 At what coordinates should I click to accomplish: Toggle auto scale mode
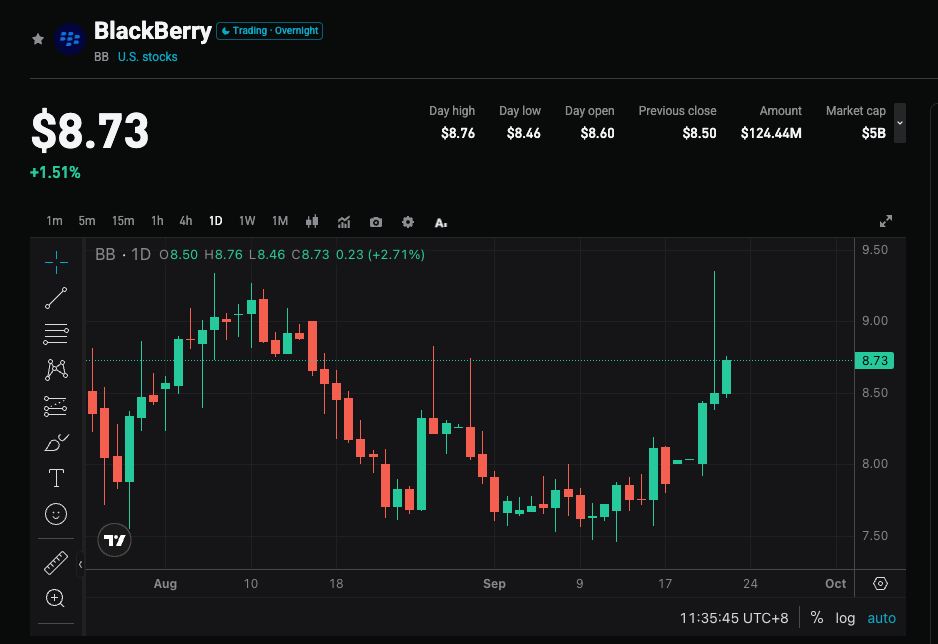point(882,618)
